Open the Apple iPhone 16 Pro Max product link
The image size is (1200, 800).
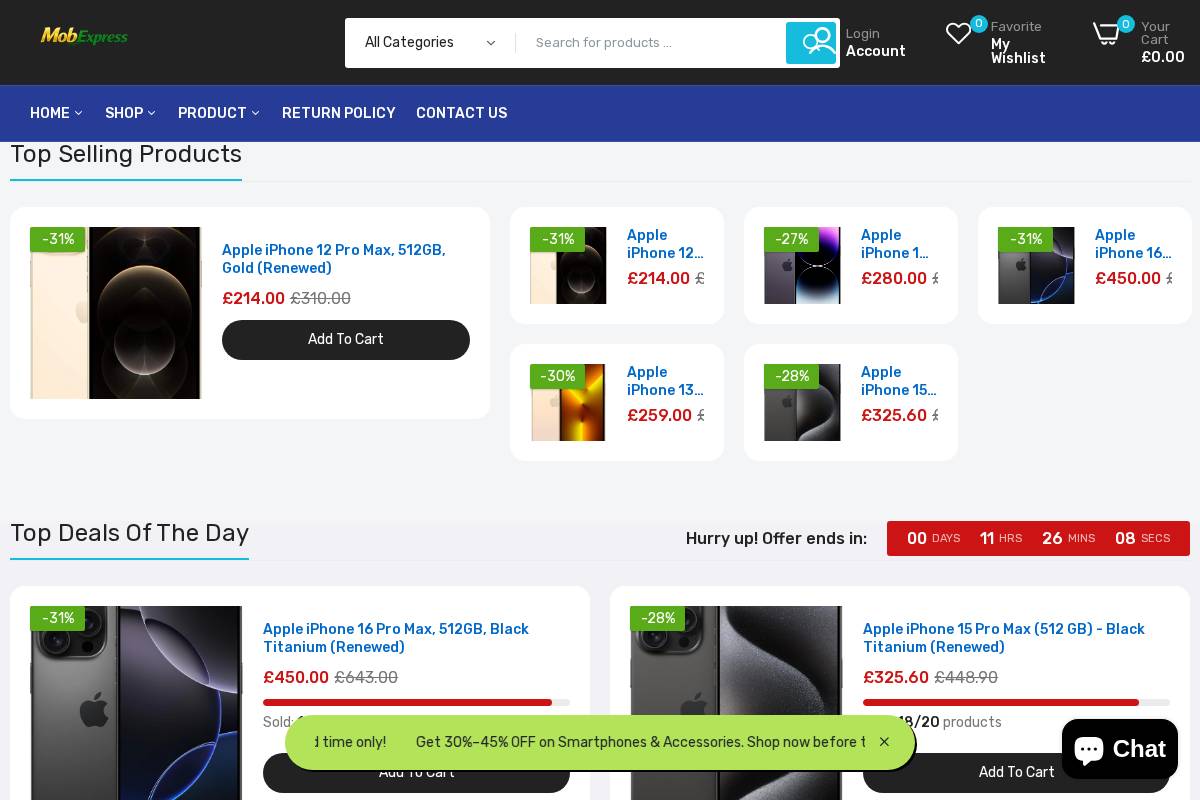point(396,638)
